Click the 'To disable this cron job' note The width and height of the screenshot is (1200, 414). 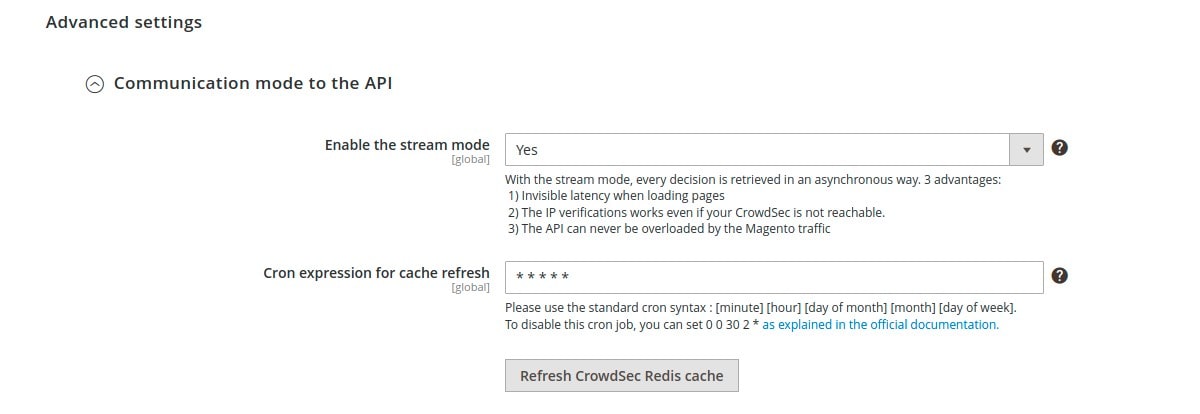tap(632, 325)
